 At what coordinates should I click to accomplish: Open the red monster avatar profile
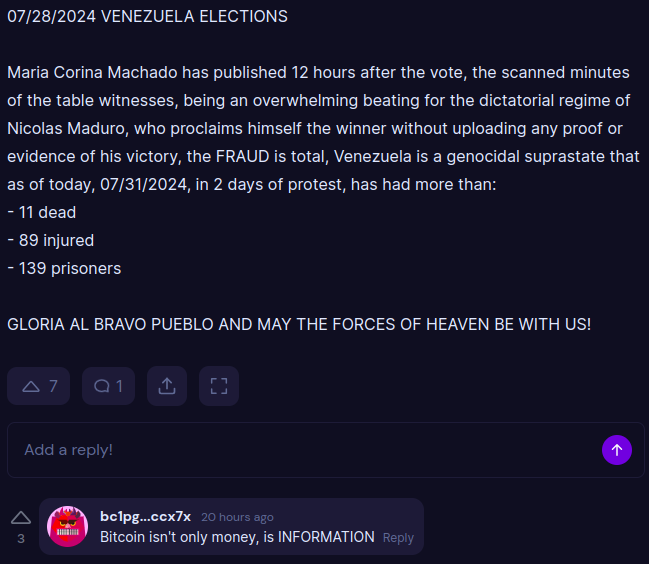(x=67, y=526)
